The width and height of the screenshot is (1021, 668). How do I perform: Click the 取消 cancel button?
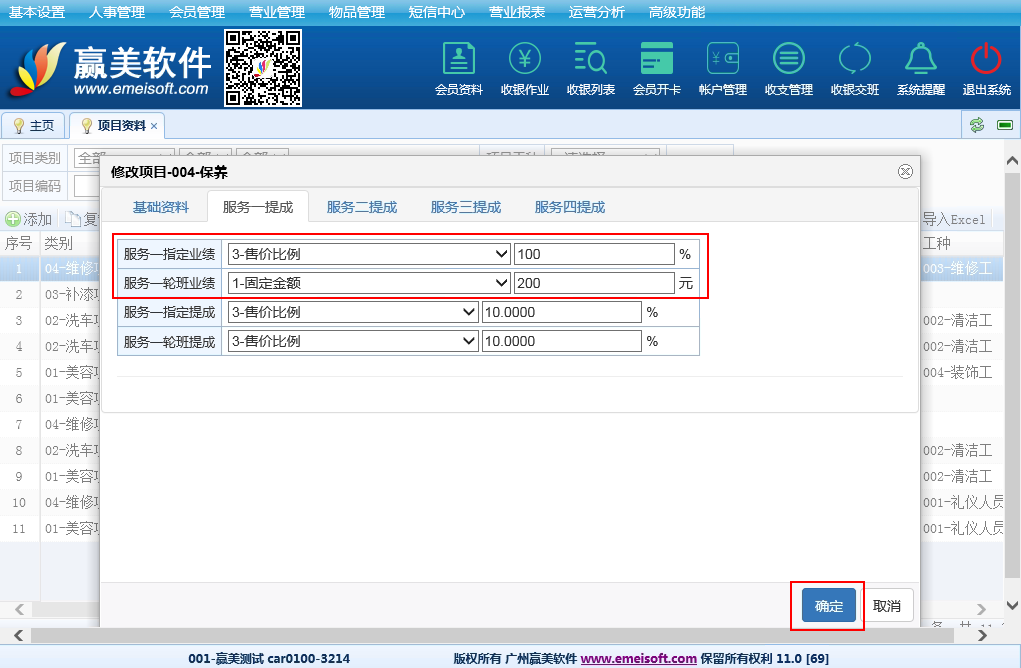[x=886, y=606]
